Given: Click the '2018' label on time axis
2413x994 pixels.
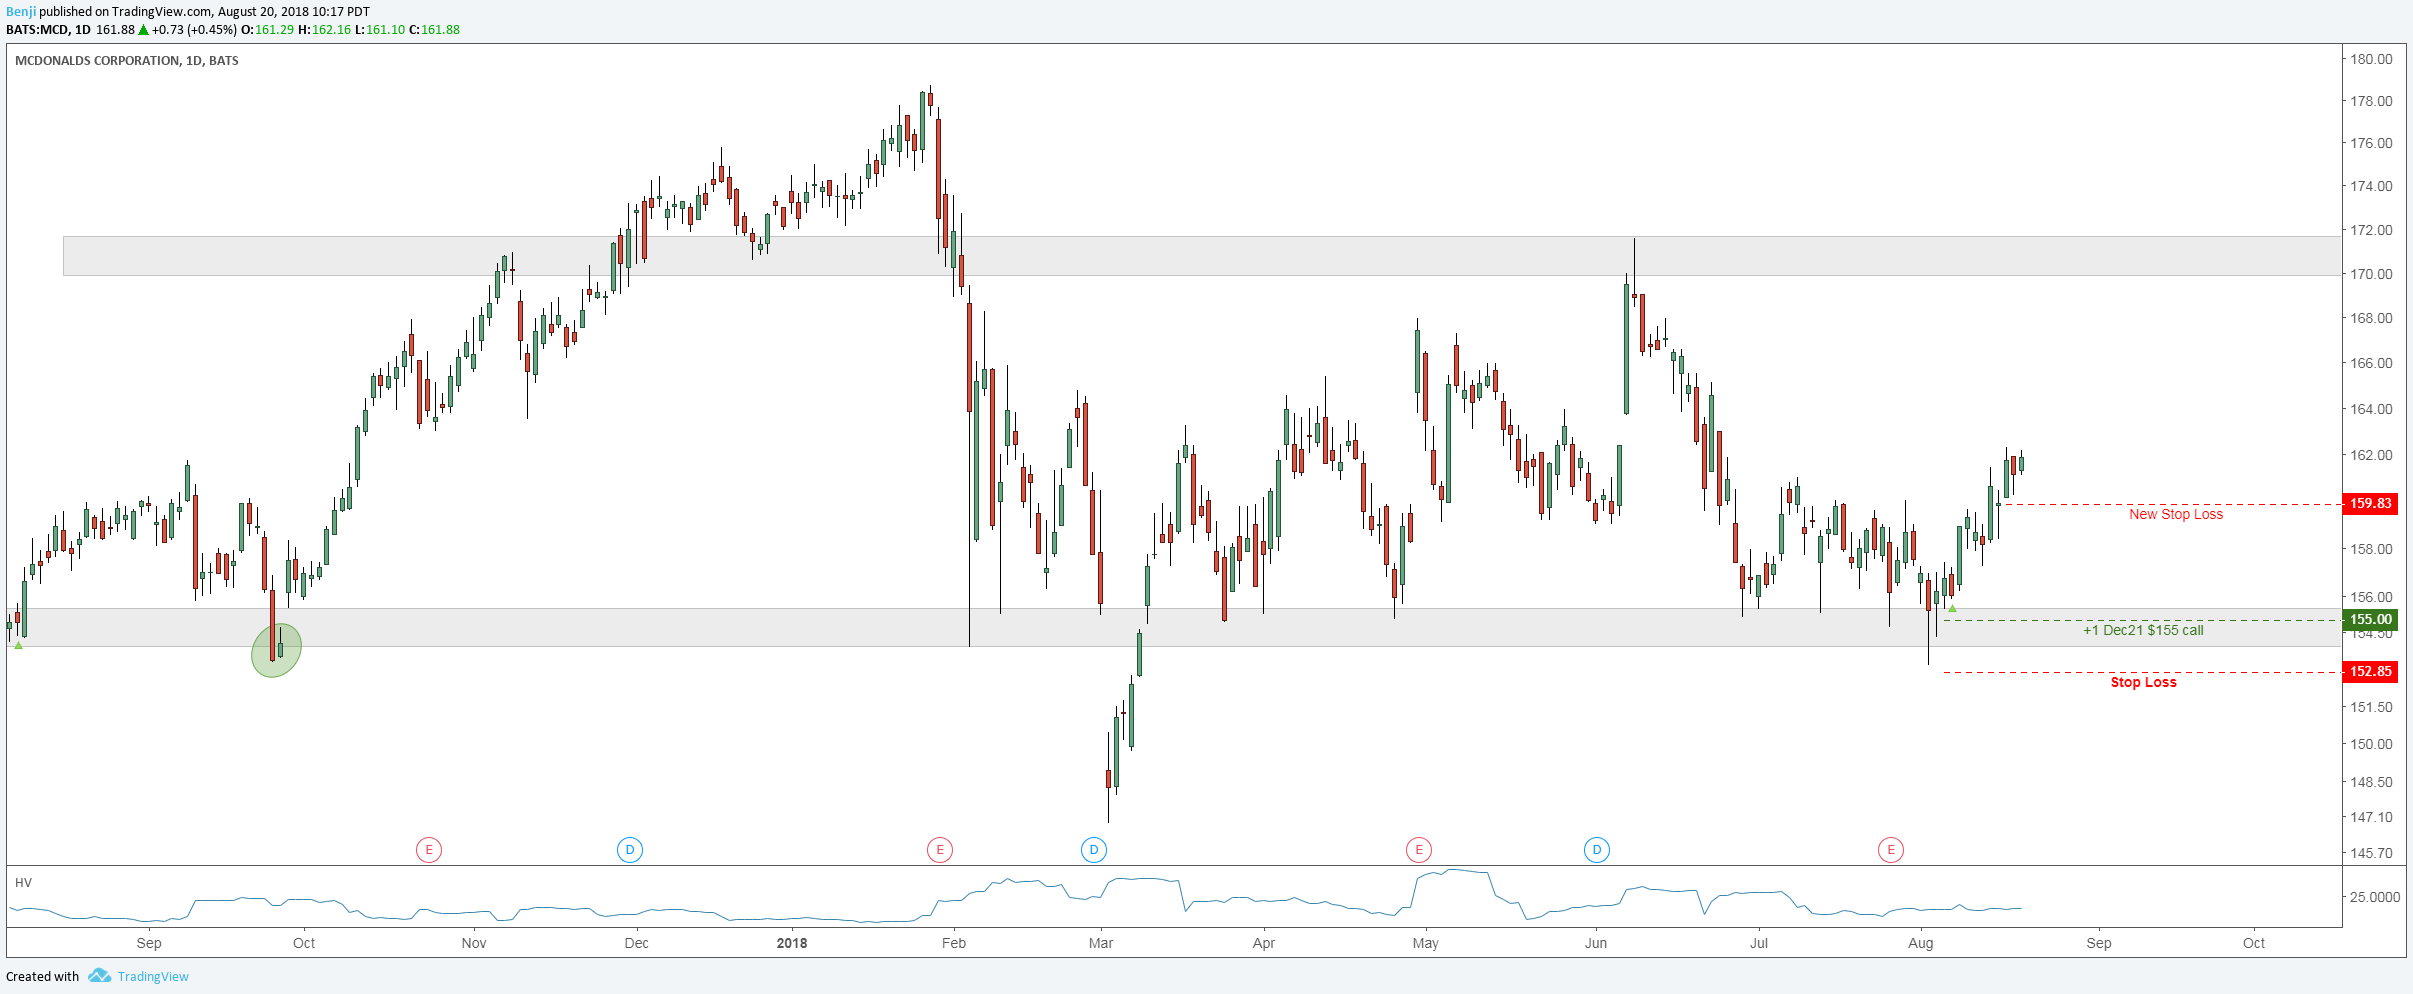Looking at the screenshot, I should coord(792,943).
